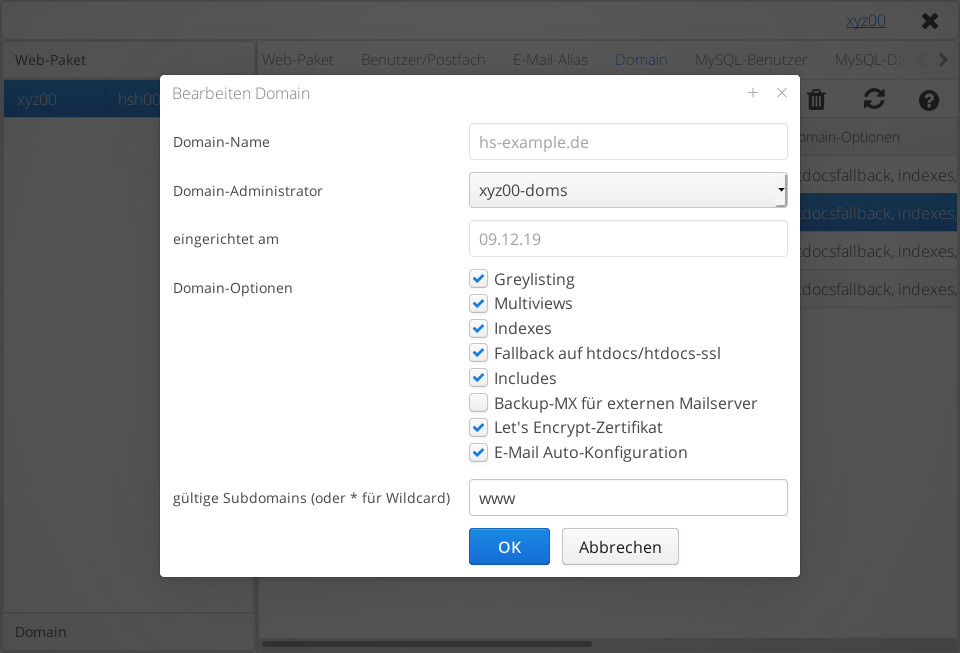The width and height of the screenshot is (960, 653).
Task: Toggle E-Mail Auto-Konfiguration checkbox
Action: pos(478,452)
